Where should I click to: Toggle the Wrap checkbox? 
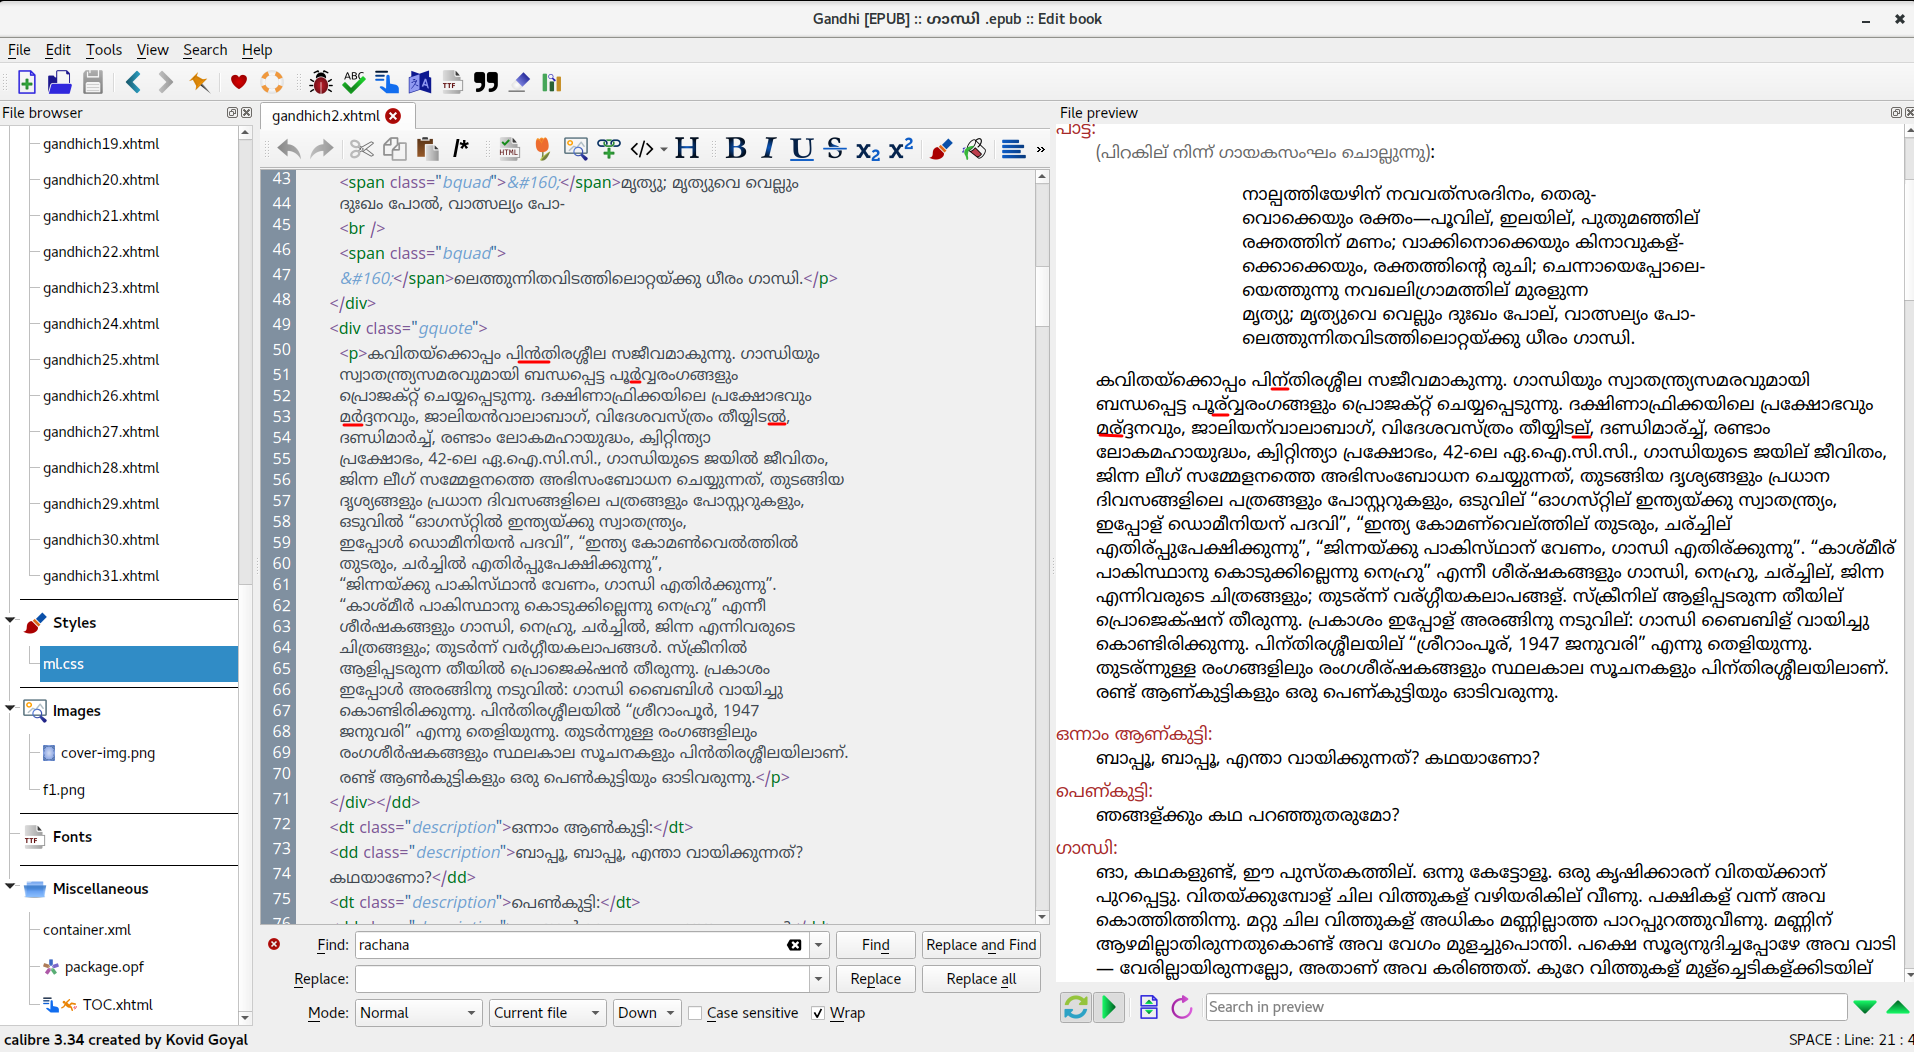click(818, 1013)
